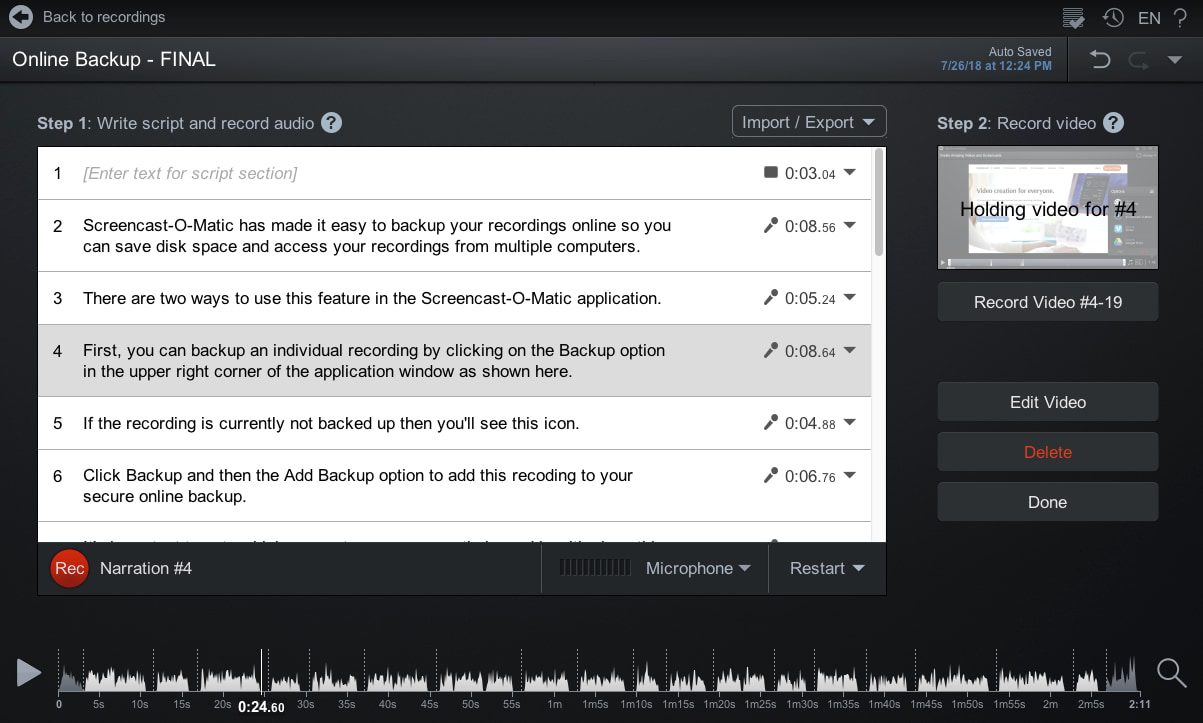Switch language using the EN menu item
Screen dimensions: 1203x723
pyautogui.click(x=1149, y=17)
